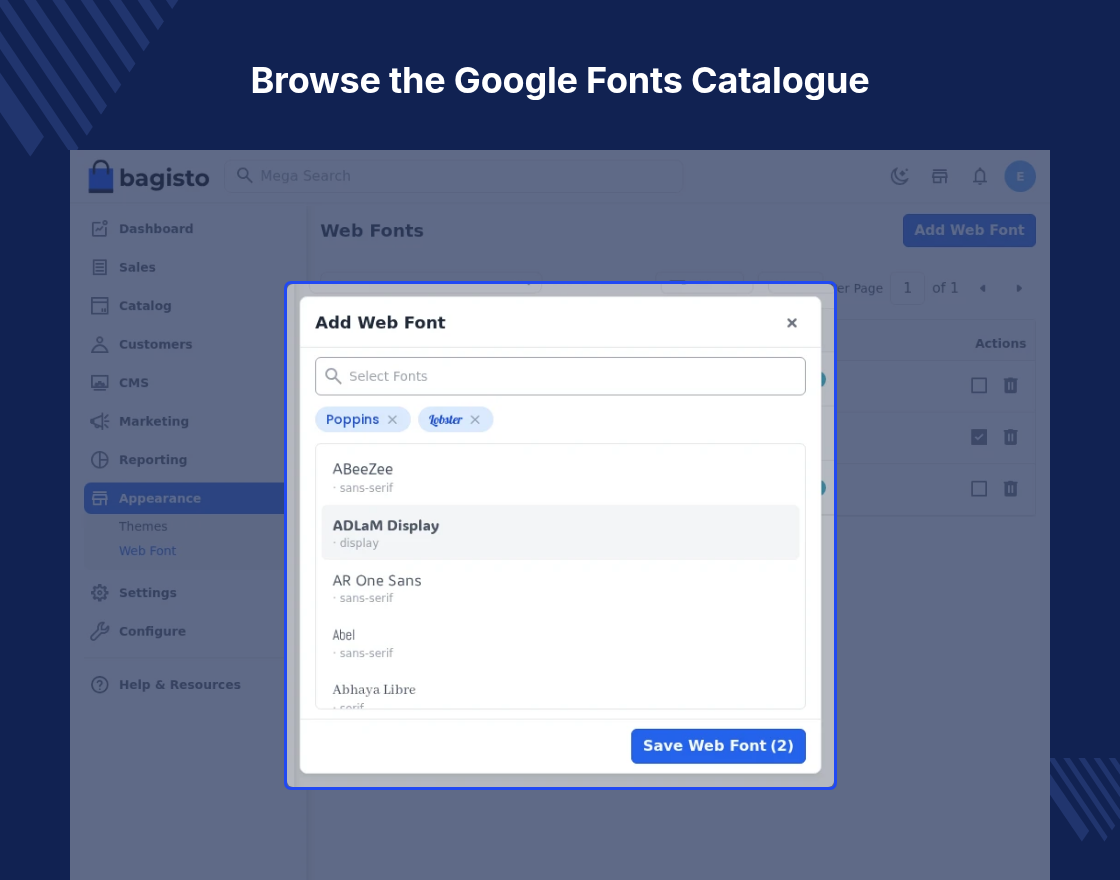Click the Lobster chip label

445,419
